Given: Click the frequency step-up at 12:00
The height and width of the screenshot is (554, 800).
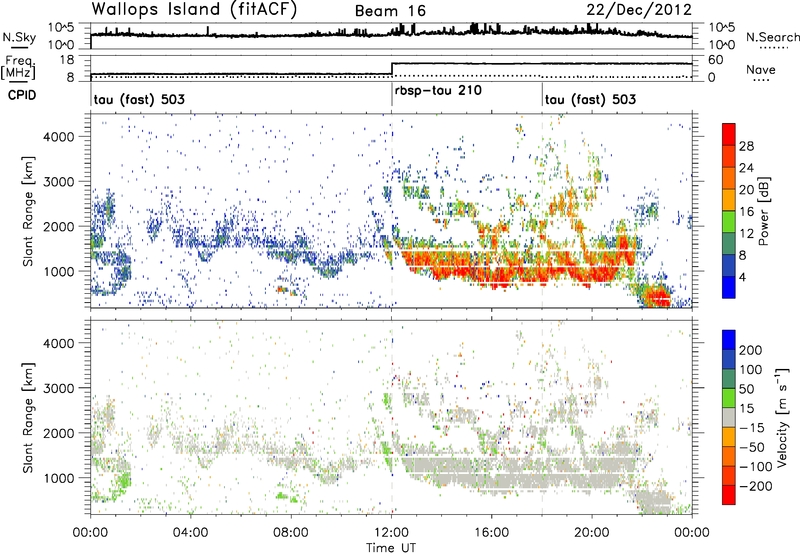Looking at the screenshot, I should click(x=392, y=68).
